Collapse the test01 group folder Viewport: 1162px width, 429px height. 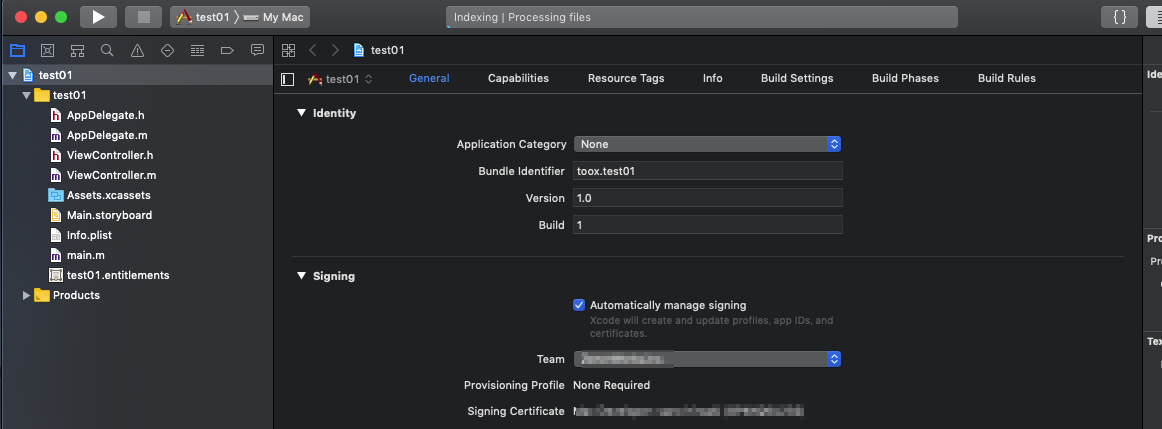point(27,96)
